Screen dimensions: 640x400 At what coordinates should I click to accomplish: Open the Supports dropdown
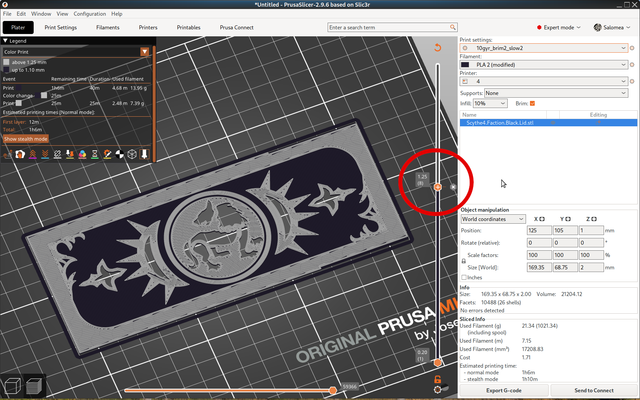click(556, 93)
